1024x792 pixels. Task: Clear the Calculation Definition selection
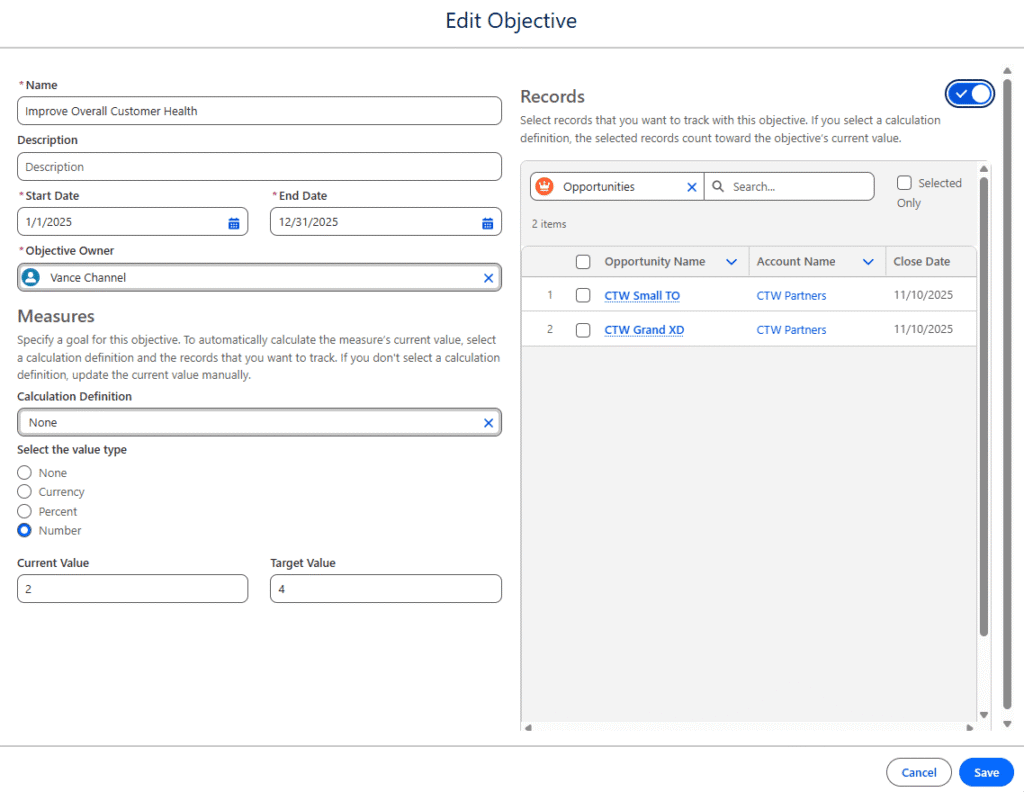488,423
